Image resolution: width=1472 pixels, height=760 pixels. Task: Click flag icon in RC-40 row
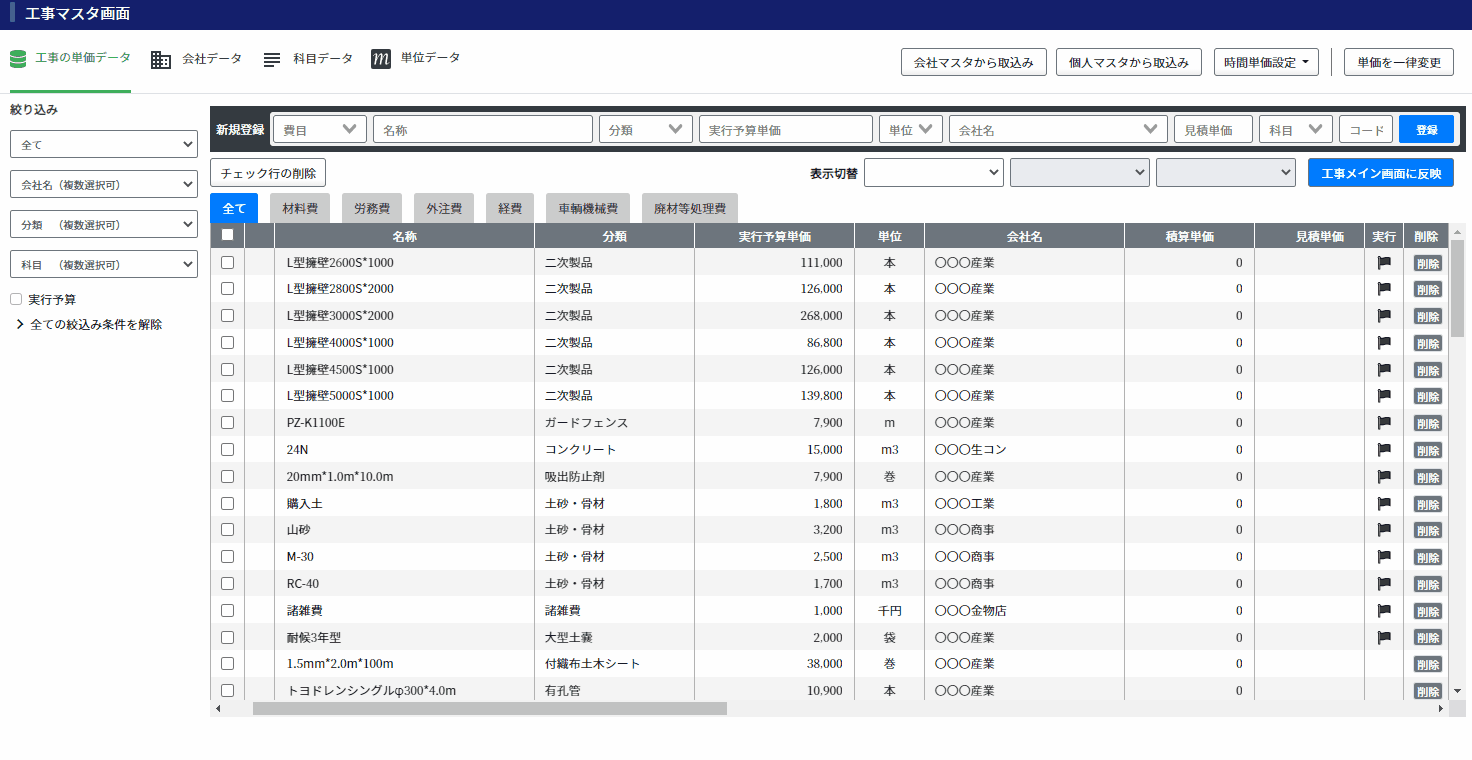[1384, 584]
